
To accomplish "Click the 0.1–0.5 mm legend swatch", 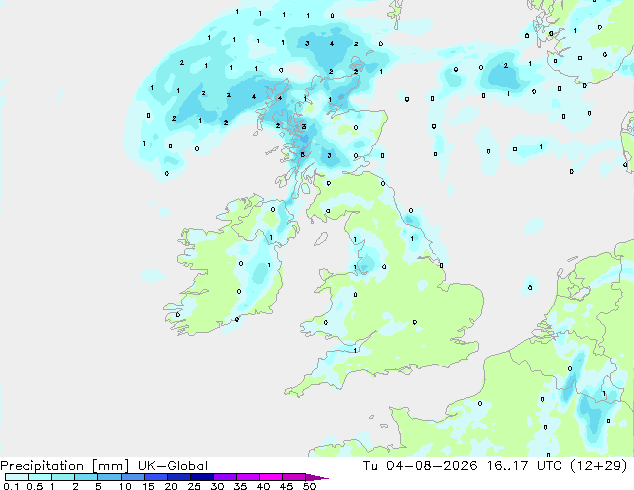I will 17,477.
